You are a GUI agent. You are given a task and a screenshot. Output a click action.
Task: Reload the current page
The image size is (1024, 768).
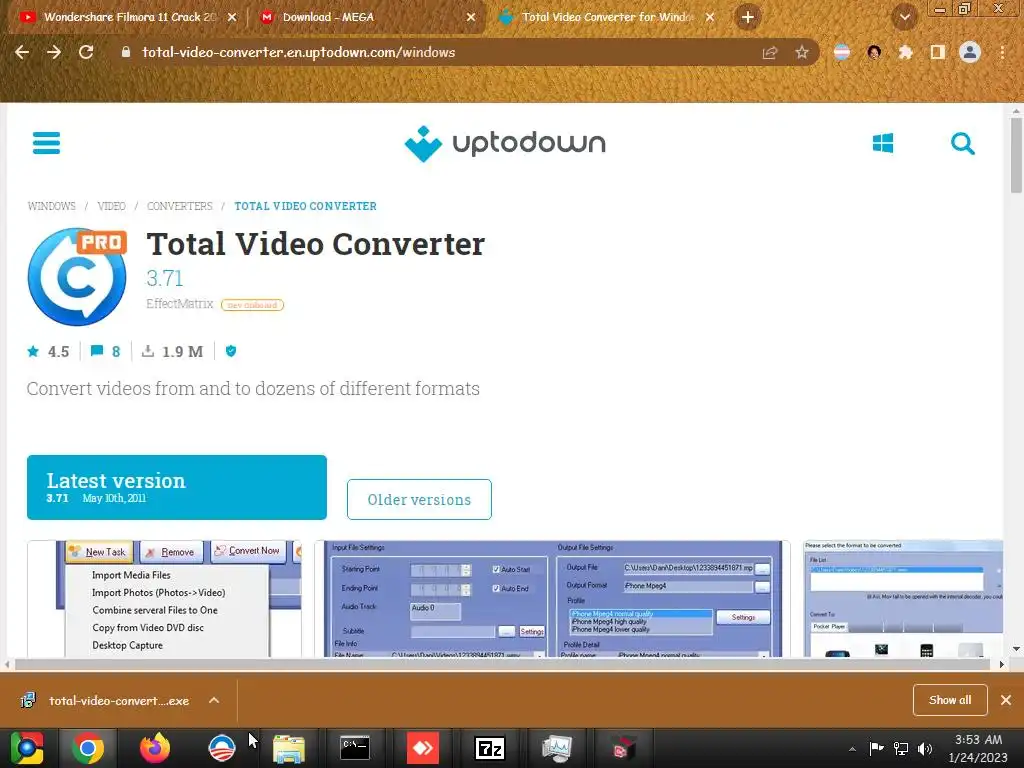point(86,52)
